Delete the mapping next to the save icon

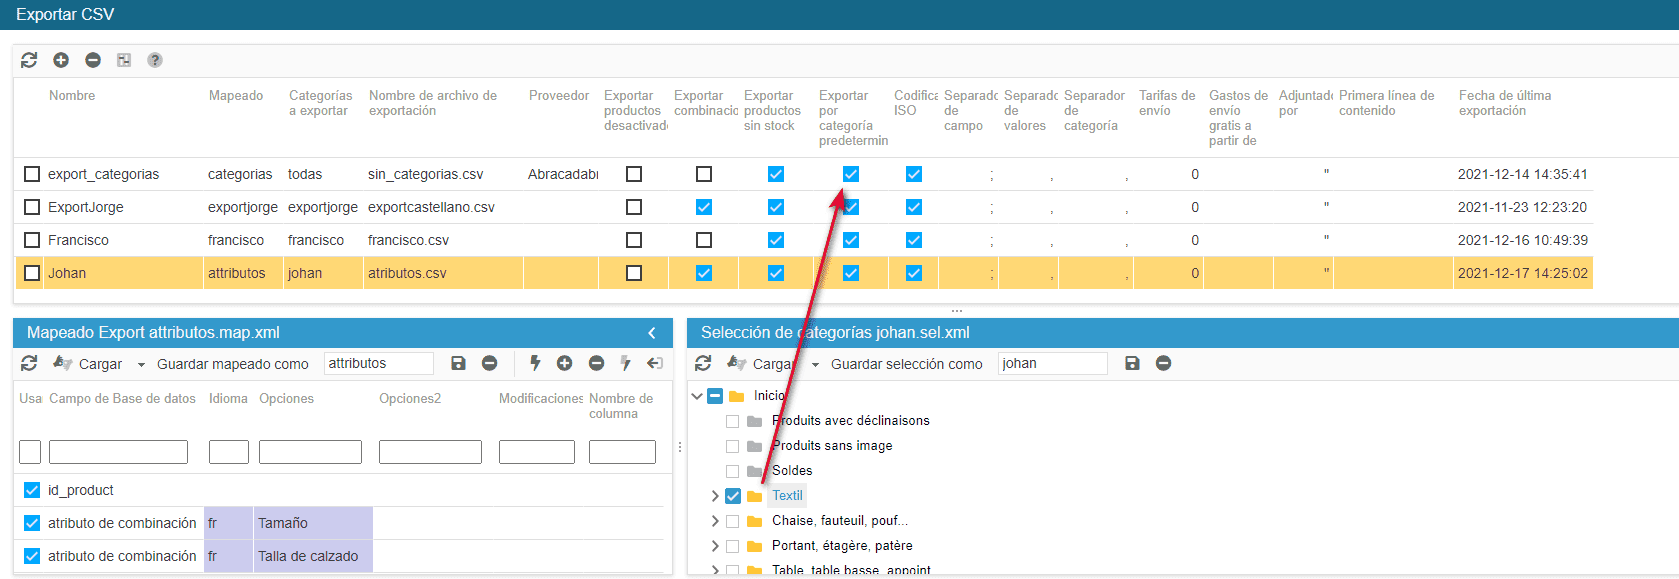(490, 363)
